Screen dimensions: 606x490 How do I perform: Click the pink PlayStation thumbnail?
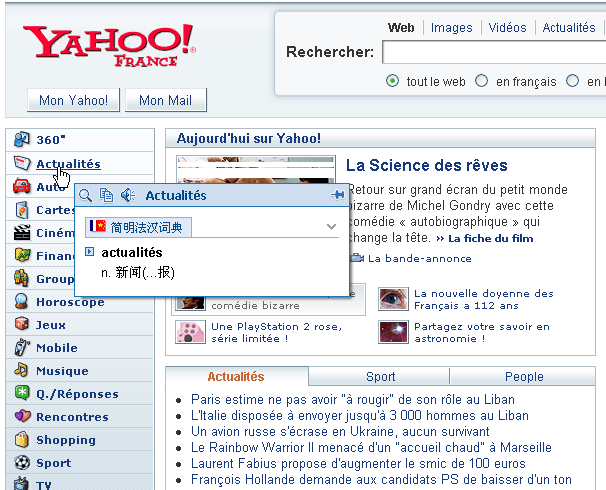(x=190, y=332)
